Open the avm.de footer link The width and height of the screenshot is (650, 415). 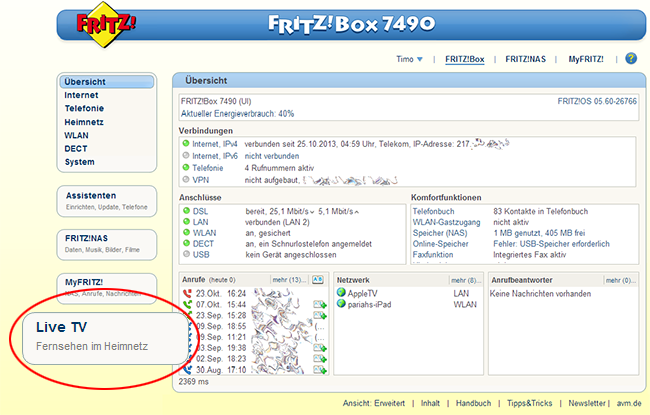(x=629, y=403)
